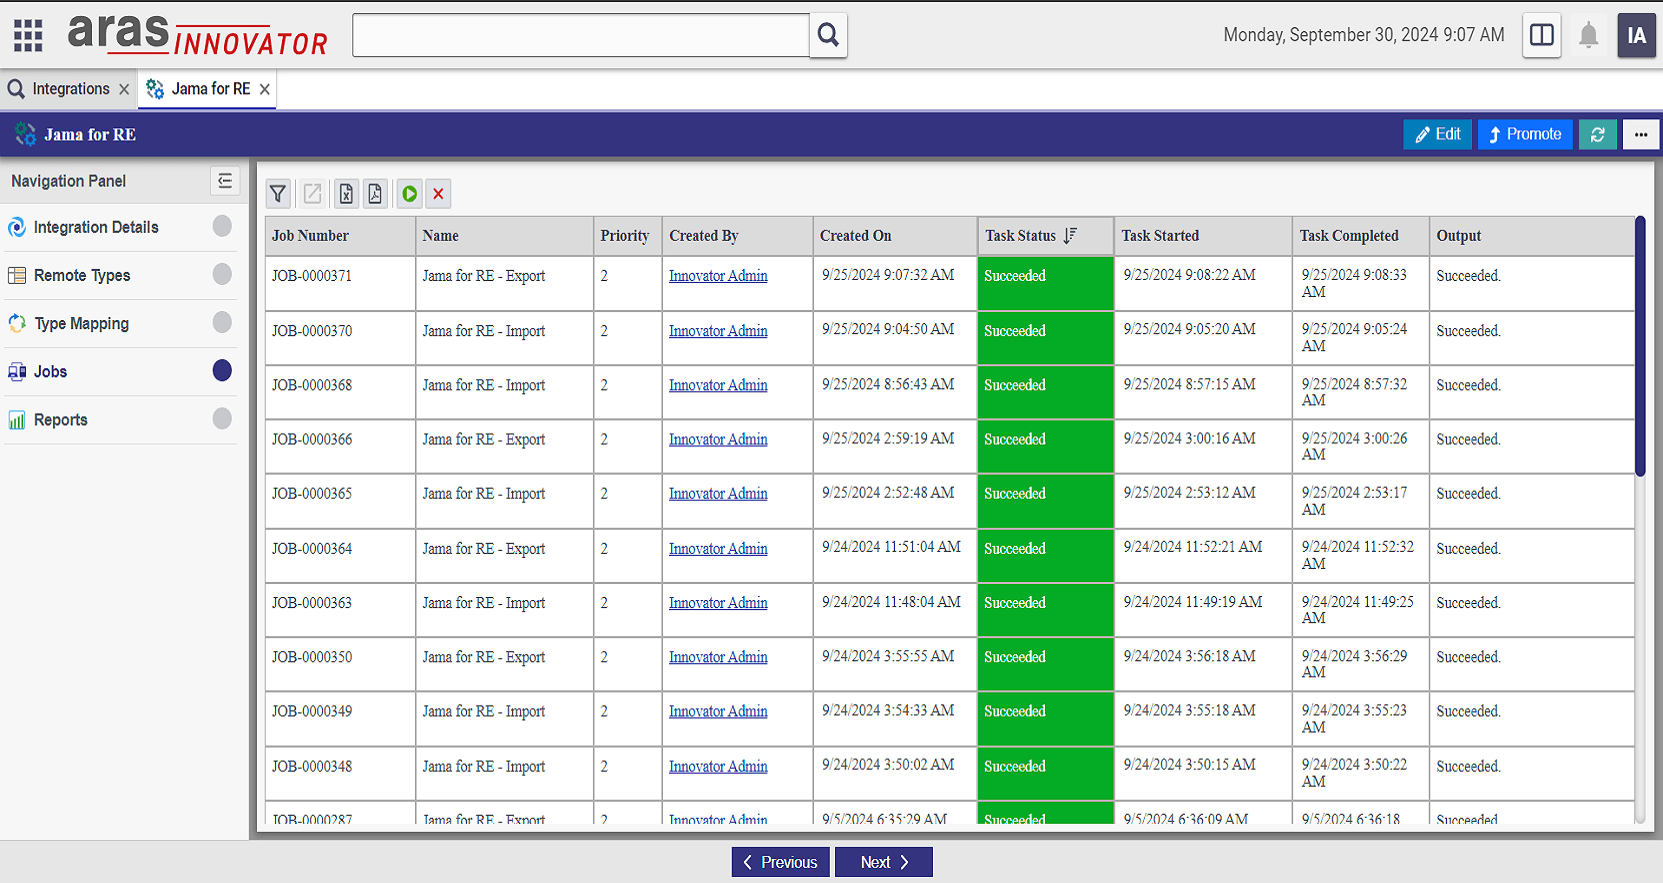
Task: Click the Next page button
Action: 884,862
